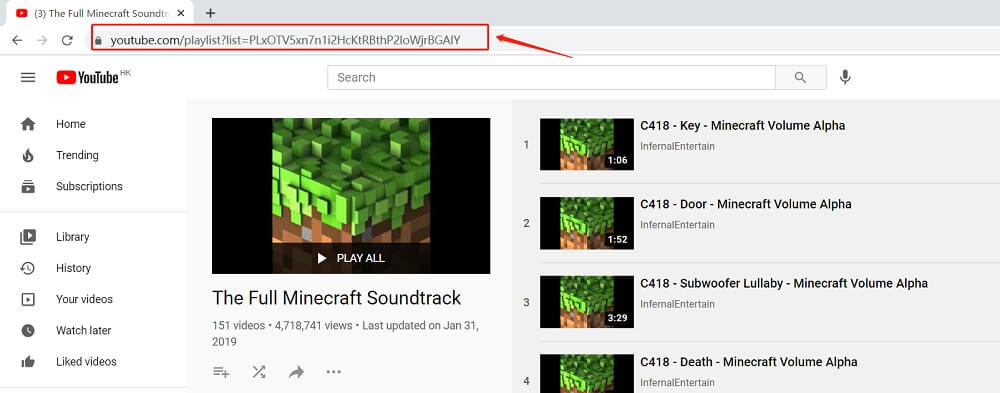
Task: Open C418 - Subwoofer Lullaby title
Action: [x=784, y=283]
